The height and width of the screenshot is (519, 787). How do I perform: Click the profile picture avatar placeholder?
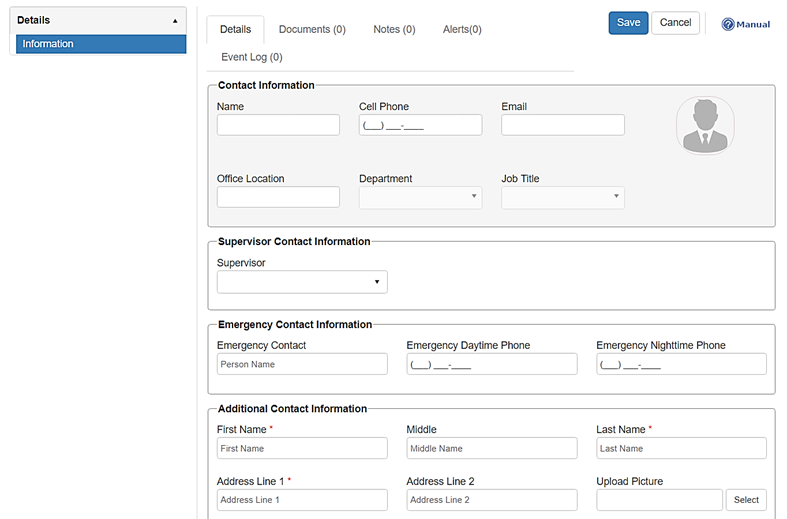coord(704,126)
